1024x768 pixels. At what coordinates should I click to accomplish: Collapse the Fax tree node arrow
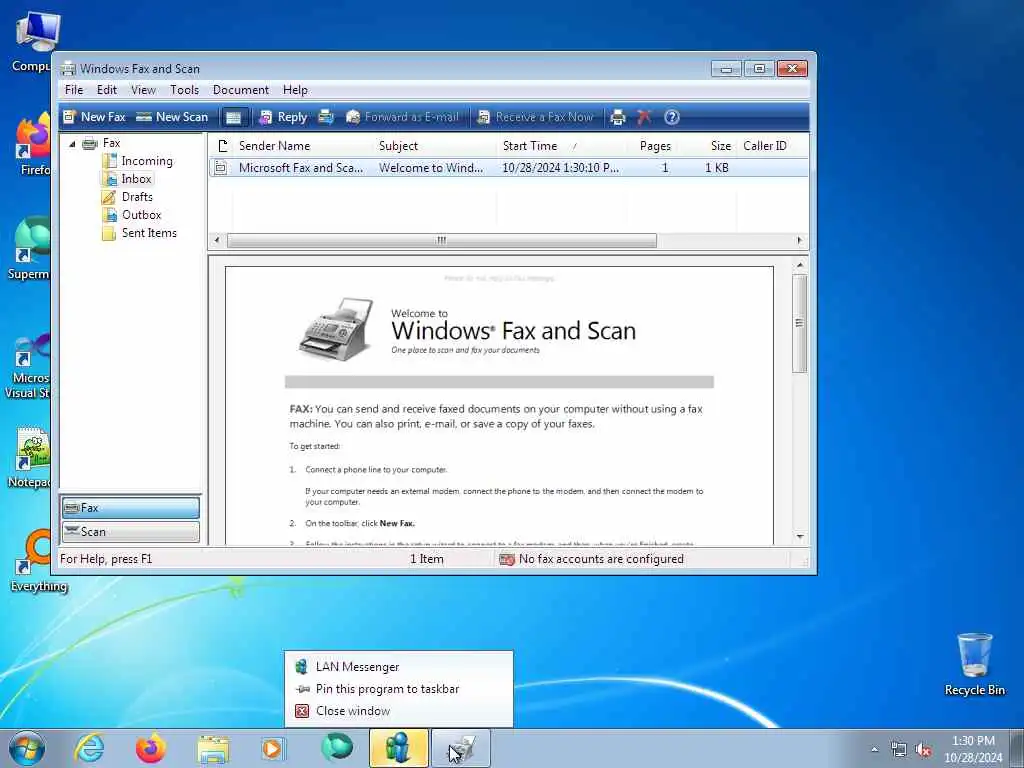[x=72, y=144]
